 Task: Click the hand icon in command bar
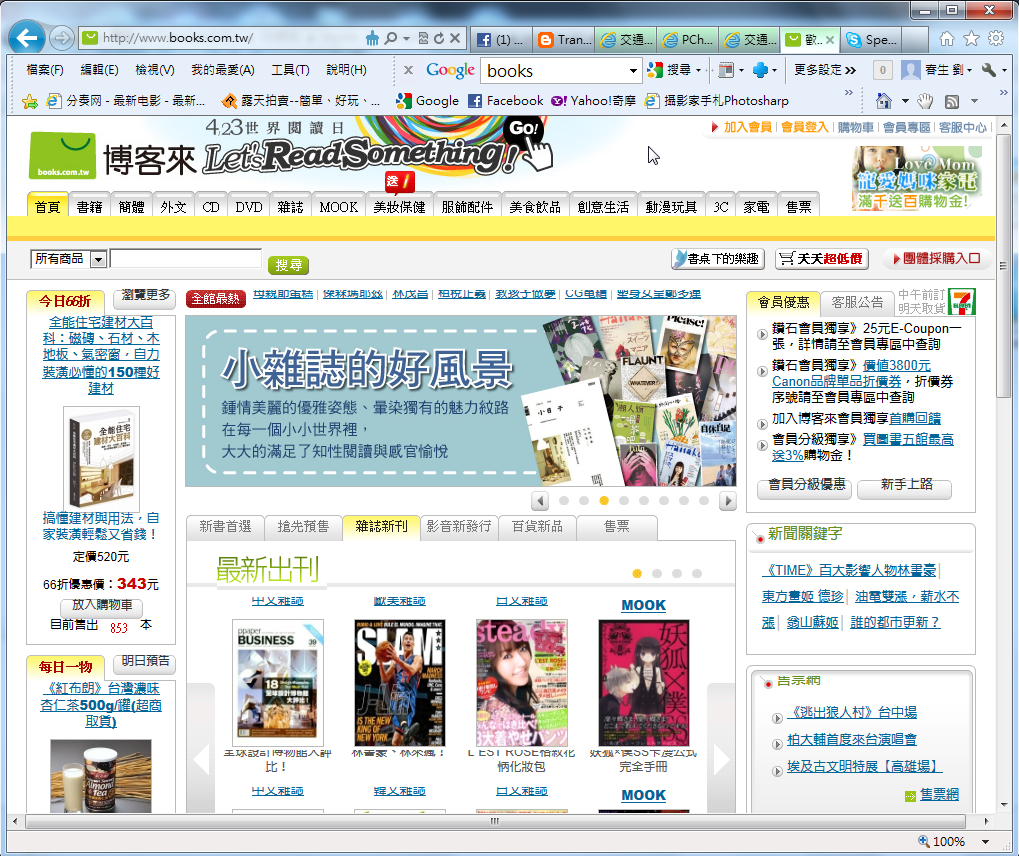click(925, 101)
